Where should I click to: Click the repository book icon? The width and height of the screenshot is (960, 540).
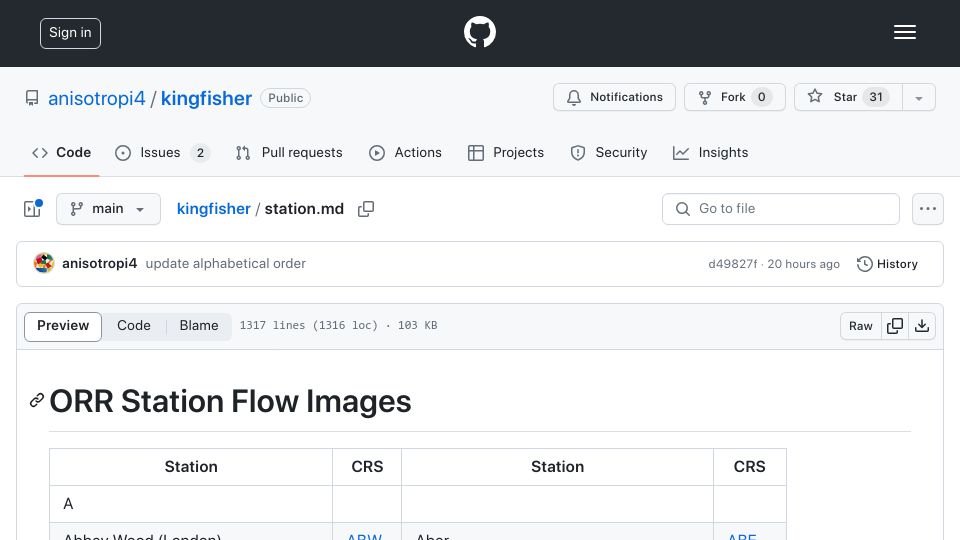[32, 98]
